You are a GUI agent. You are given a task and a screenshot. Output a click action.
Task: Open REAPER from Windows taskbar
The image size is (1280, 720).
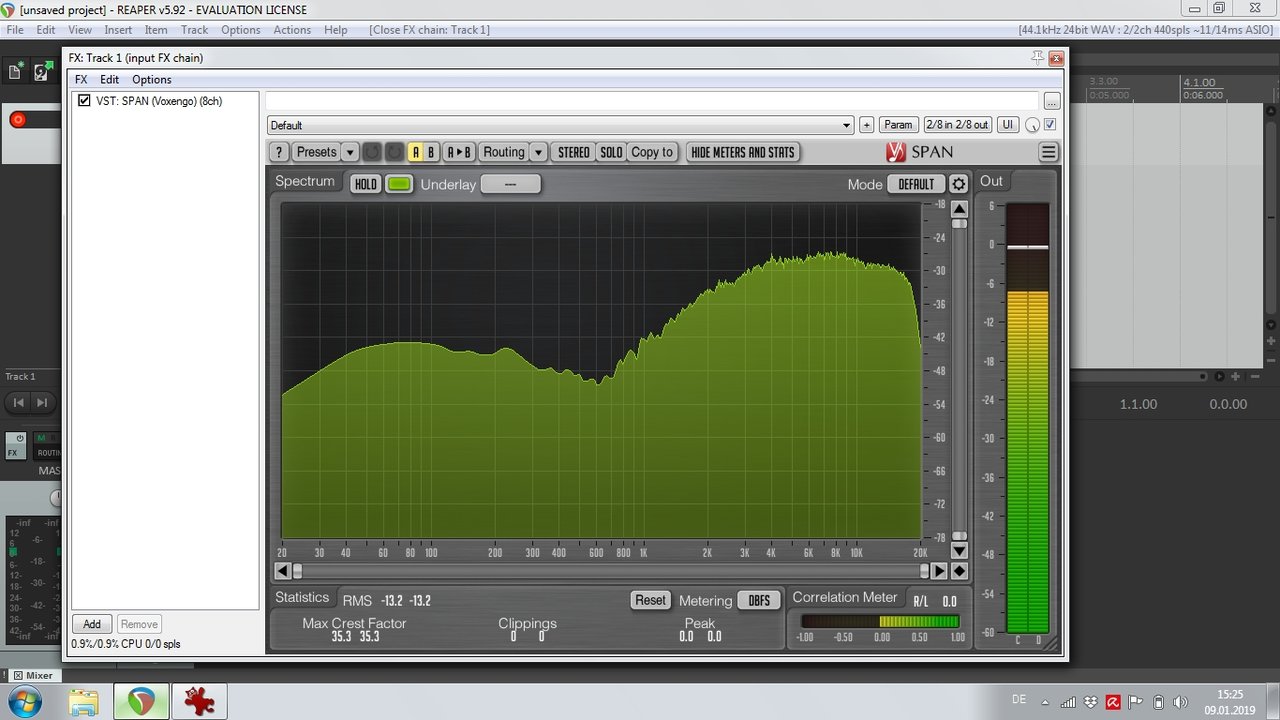[x=141, y=702]
